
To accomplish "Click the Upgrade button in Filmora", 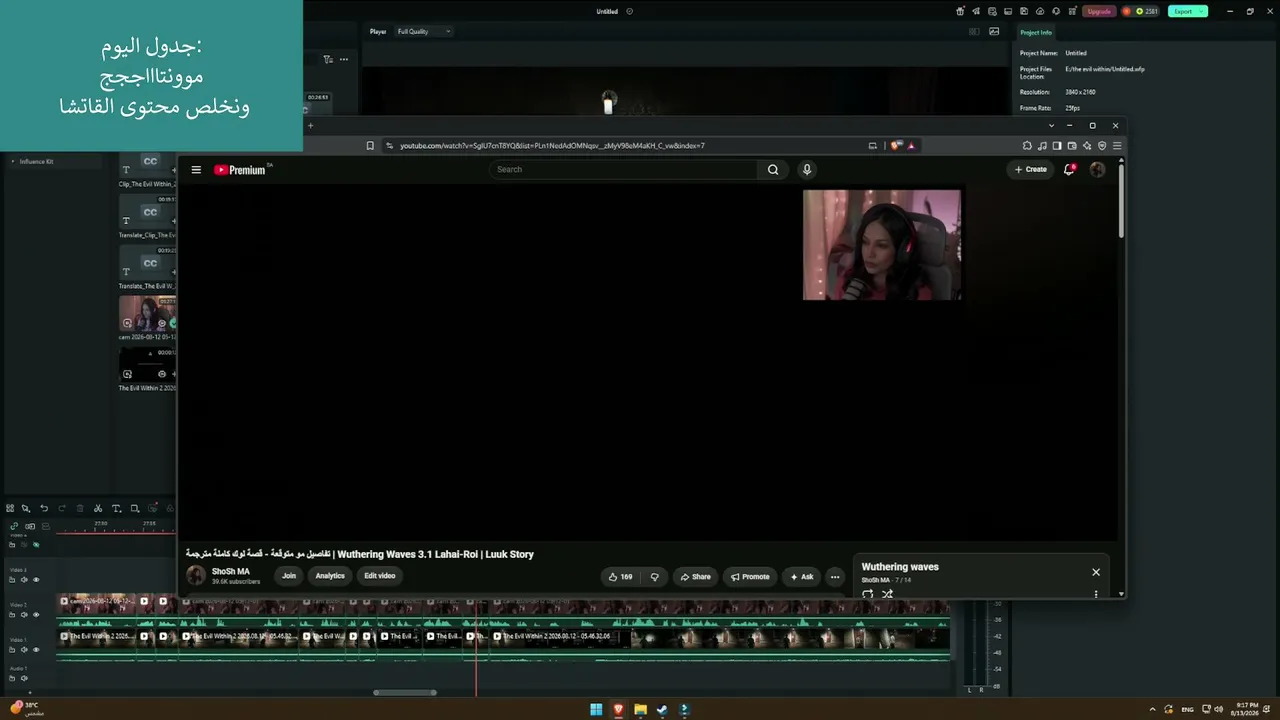I will tap(1099, 11).
